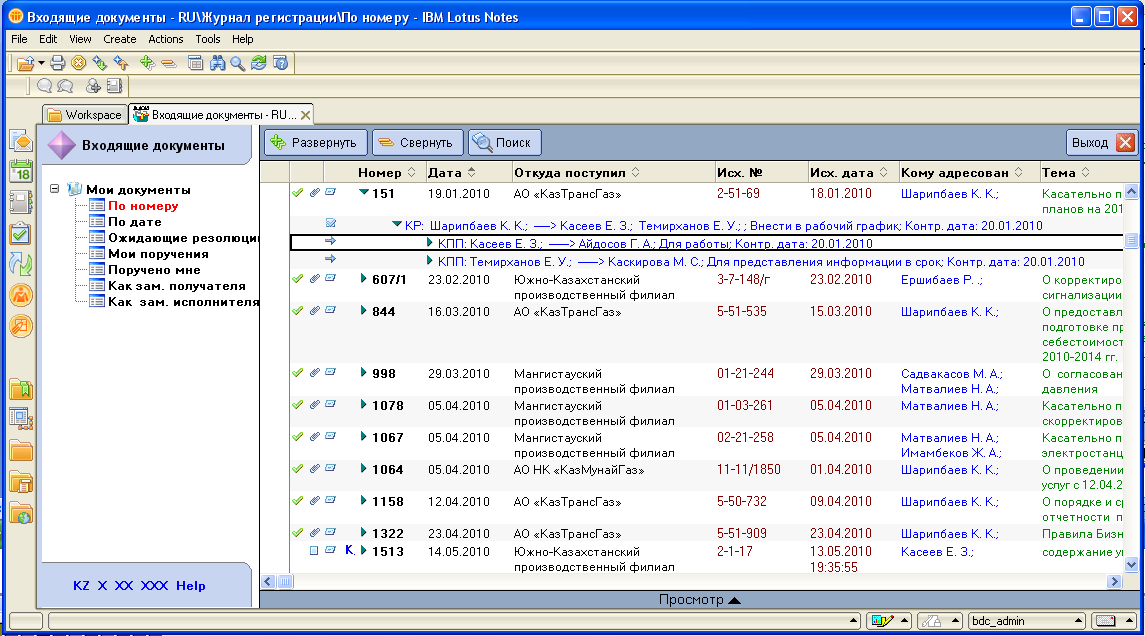Open the Actions menu
Viewport: 1145px width, 636px height.
[165, 39]
